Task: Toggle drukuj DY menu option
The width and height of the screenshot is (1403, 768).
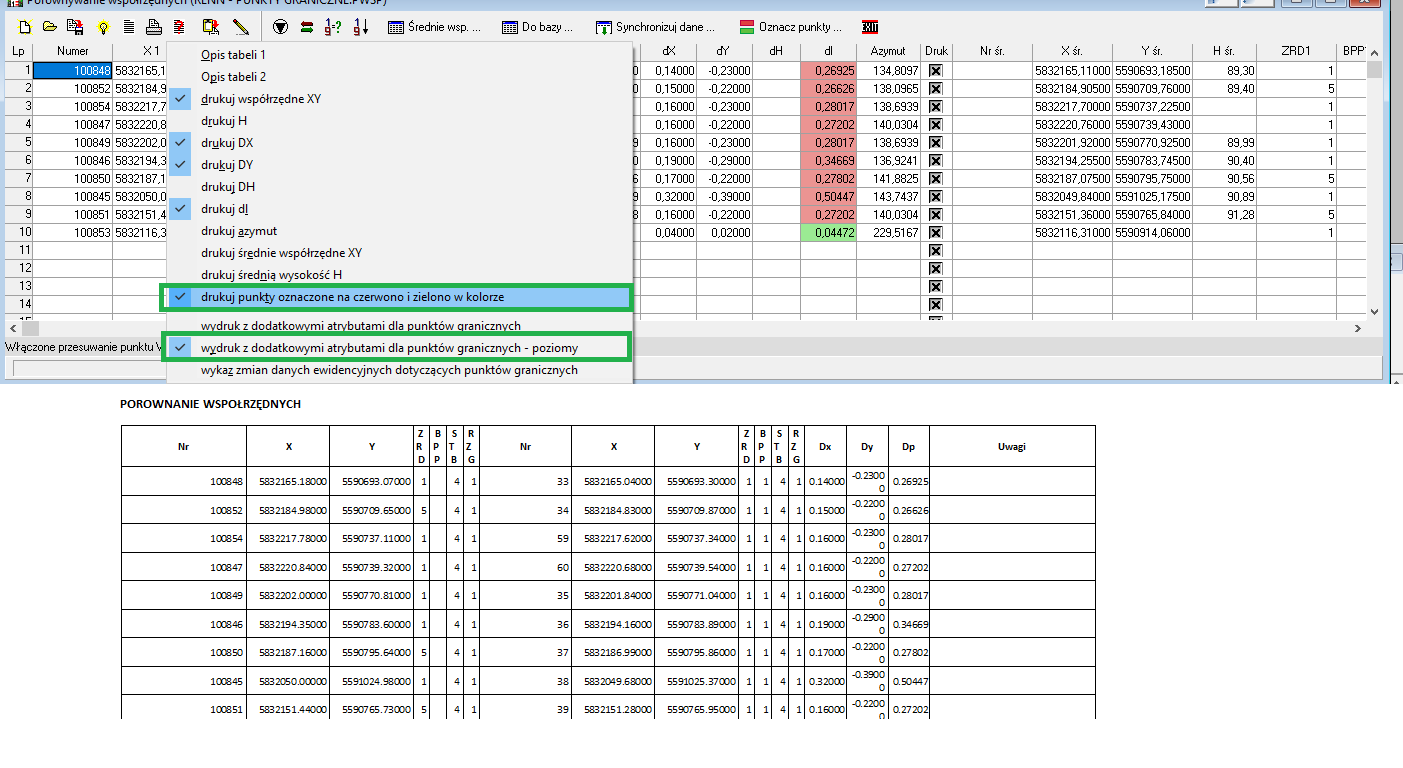Action: 400,164
